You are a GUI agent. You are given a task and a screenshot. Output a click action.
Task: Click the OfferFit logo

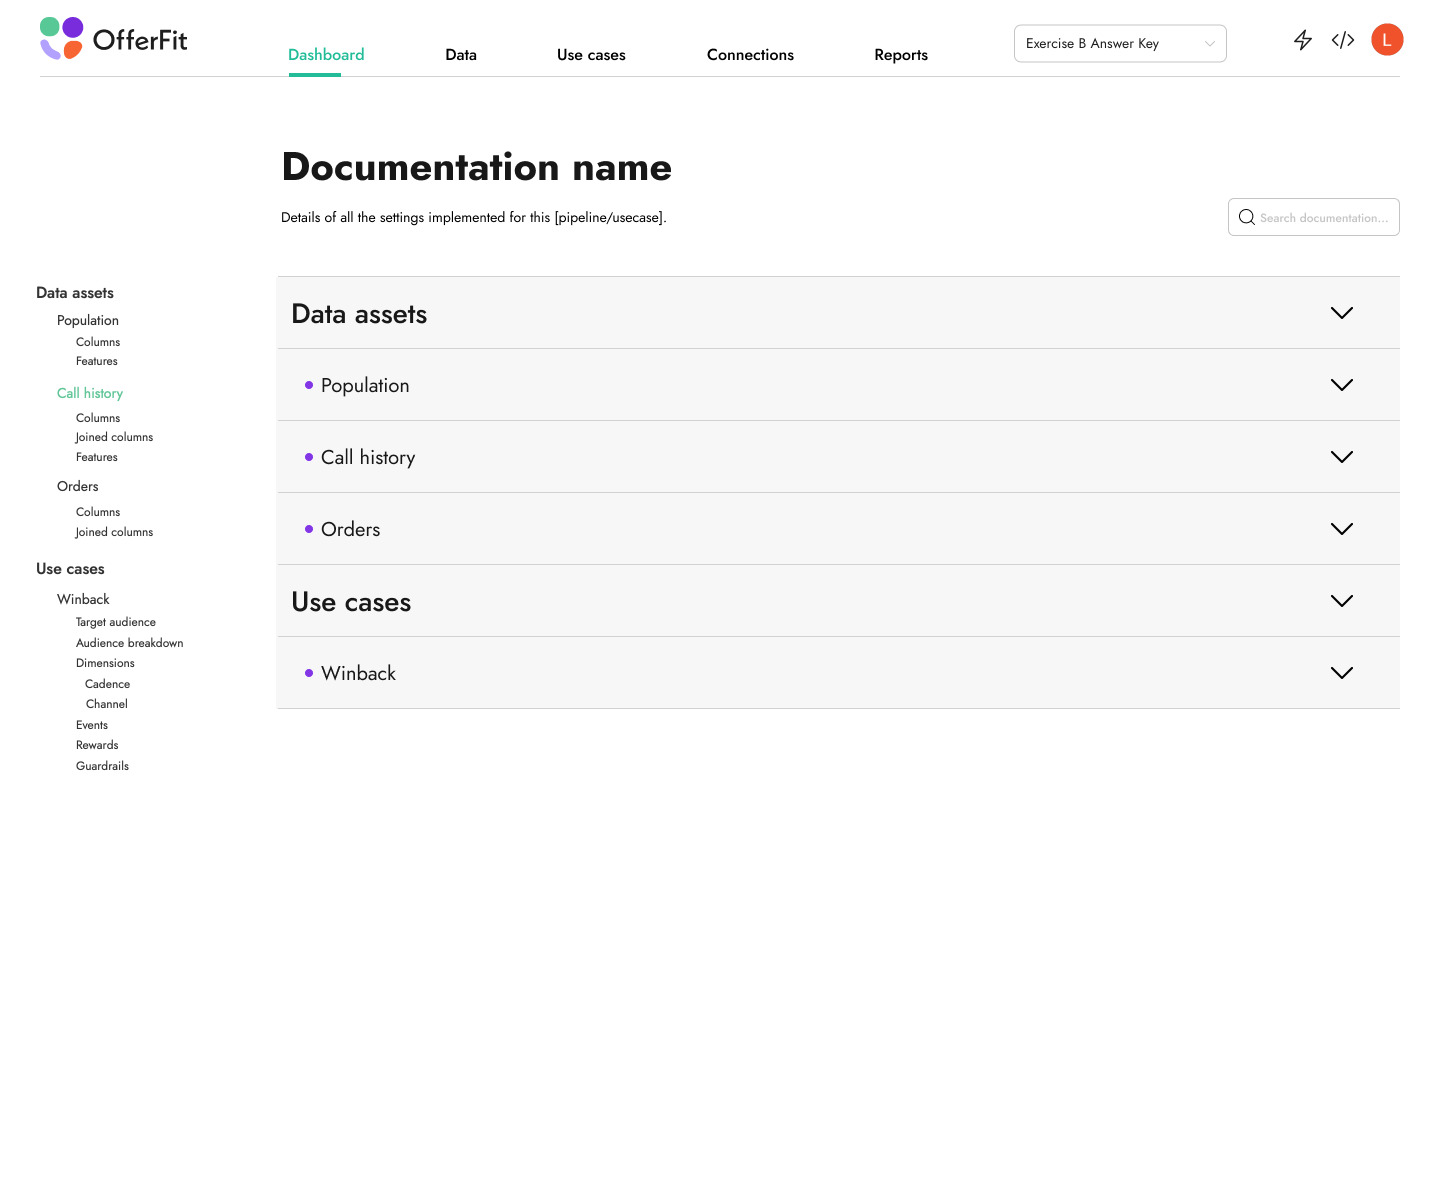(114, 40)
